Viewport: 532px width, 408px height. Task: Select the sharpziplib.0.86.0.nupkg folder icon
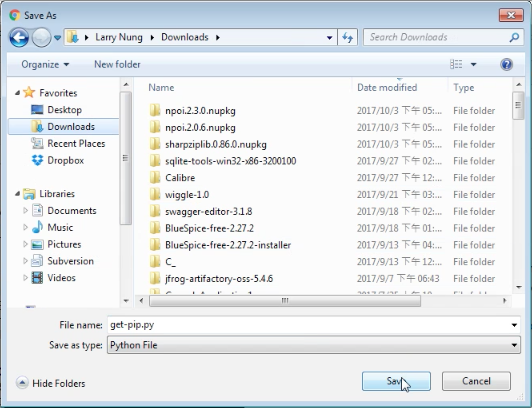[155, 144]
